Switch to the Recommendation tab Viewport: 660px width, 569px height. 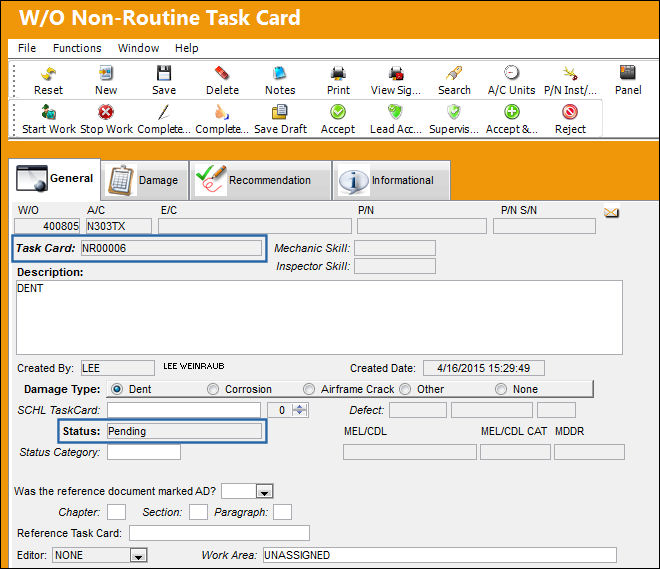261,180
